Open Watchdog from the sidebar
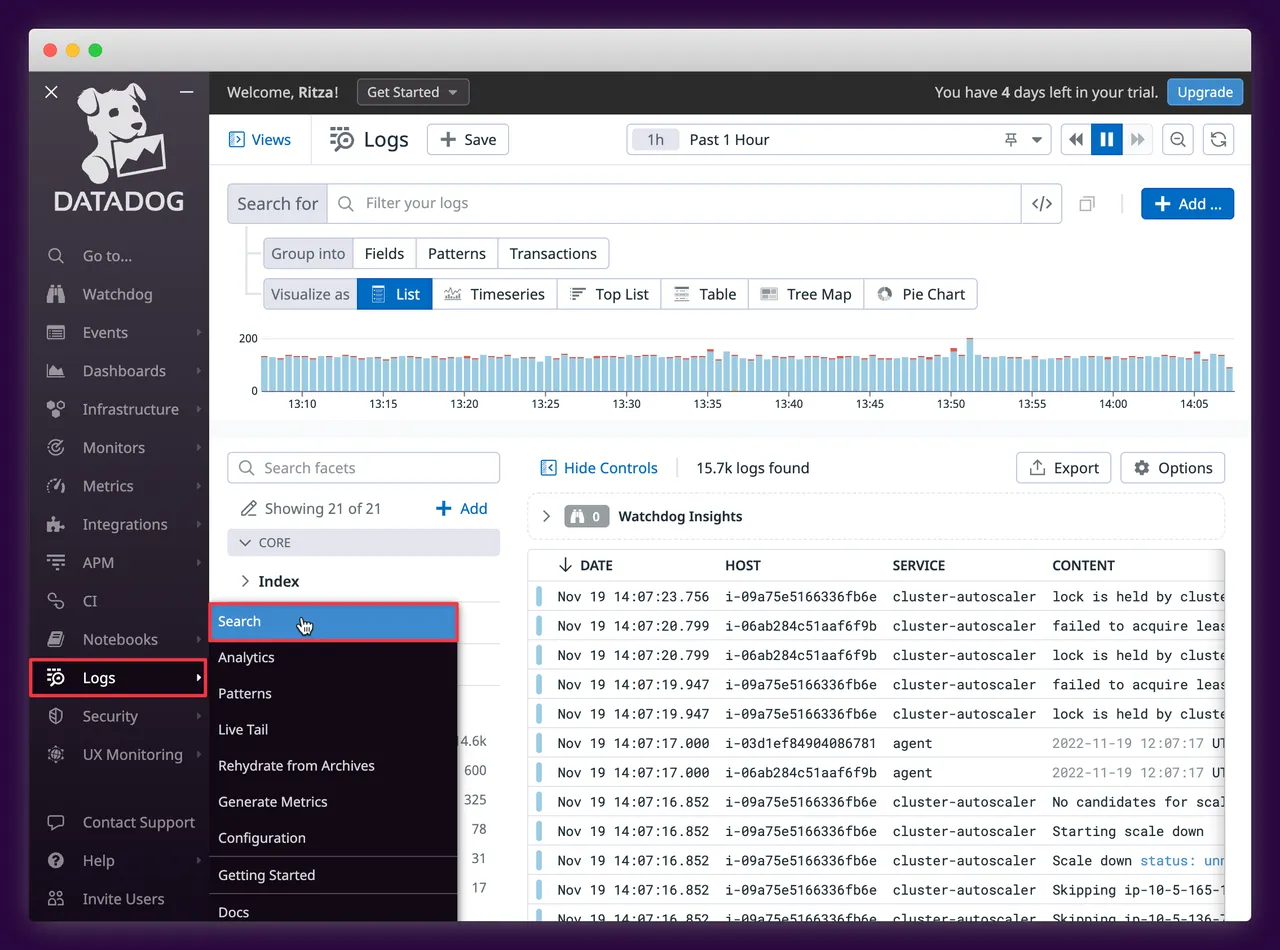 point(117,294)
